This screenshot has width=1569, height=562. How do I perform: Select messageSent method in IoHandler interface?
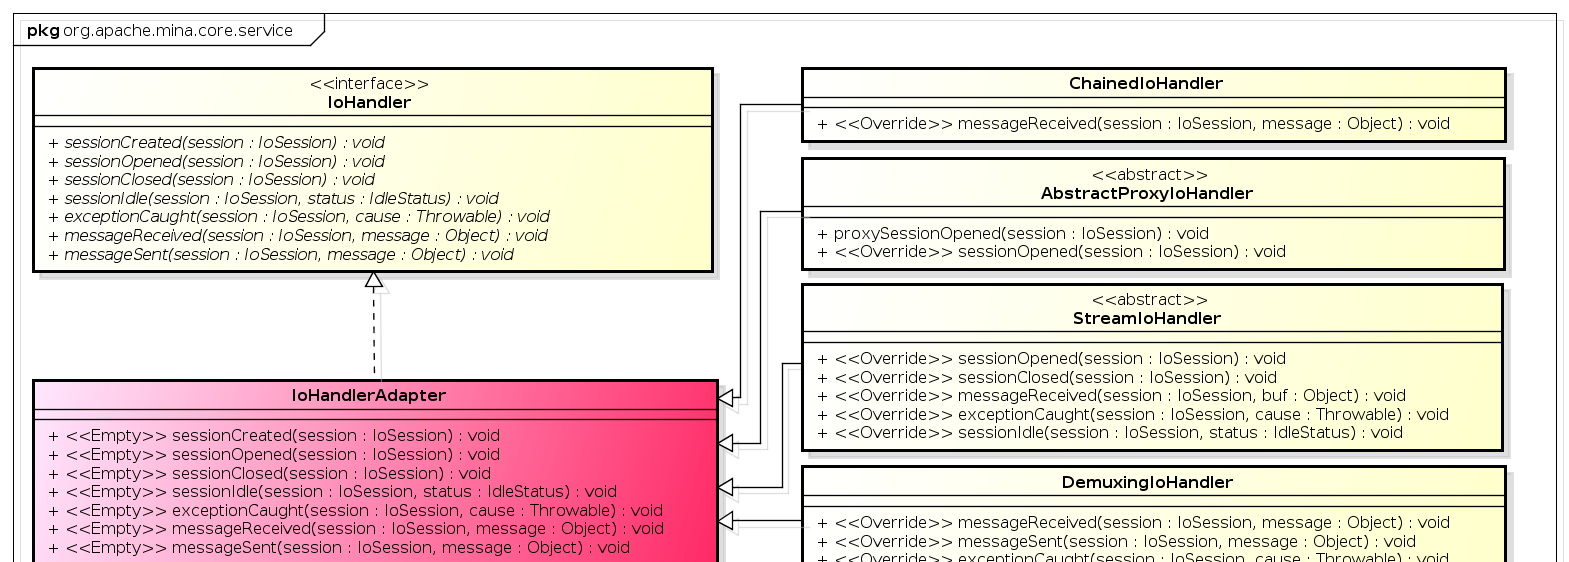point(281,255)
